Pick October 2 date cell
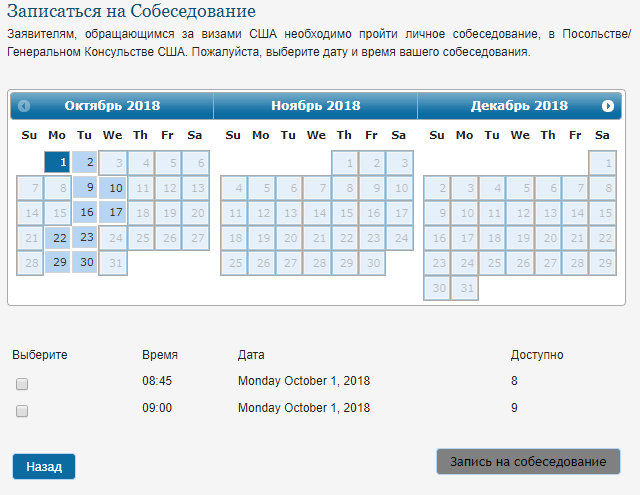 85,162
